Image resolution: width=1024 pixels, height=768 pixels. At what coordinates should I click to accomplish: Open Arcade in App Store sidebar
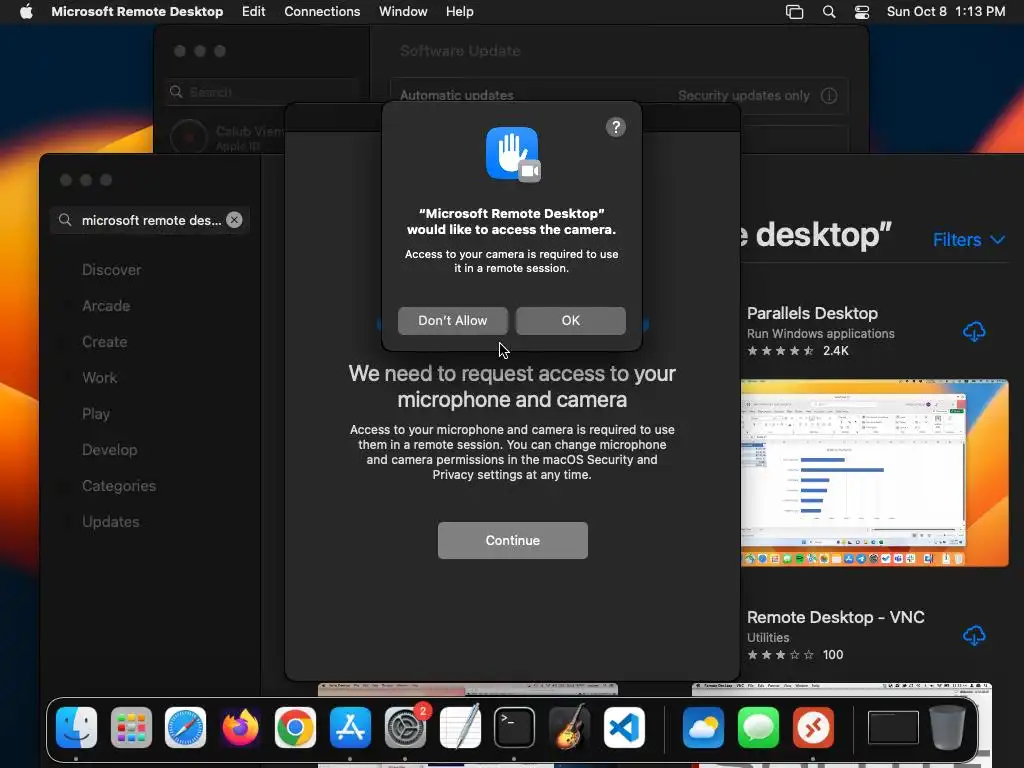(x=106, y=306)
